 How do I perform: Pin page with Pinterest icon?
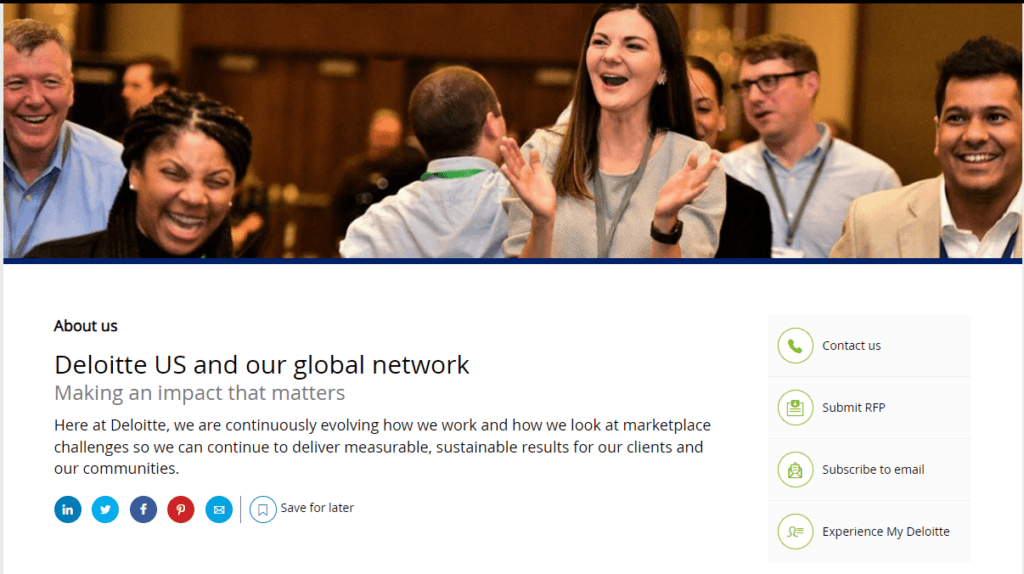[181, 509]
